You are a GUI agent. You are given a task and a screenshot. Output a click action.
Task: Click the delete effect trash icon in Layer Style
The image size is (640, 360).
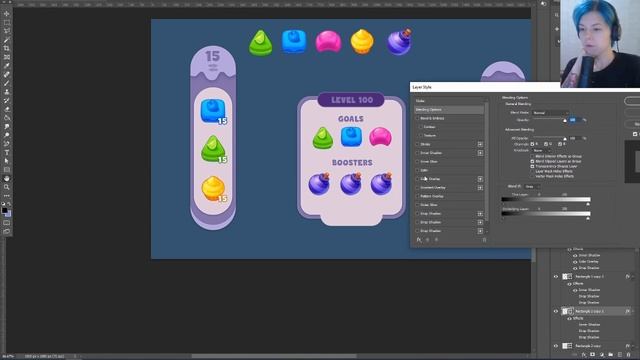click(484, 240)
